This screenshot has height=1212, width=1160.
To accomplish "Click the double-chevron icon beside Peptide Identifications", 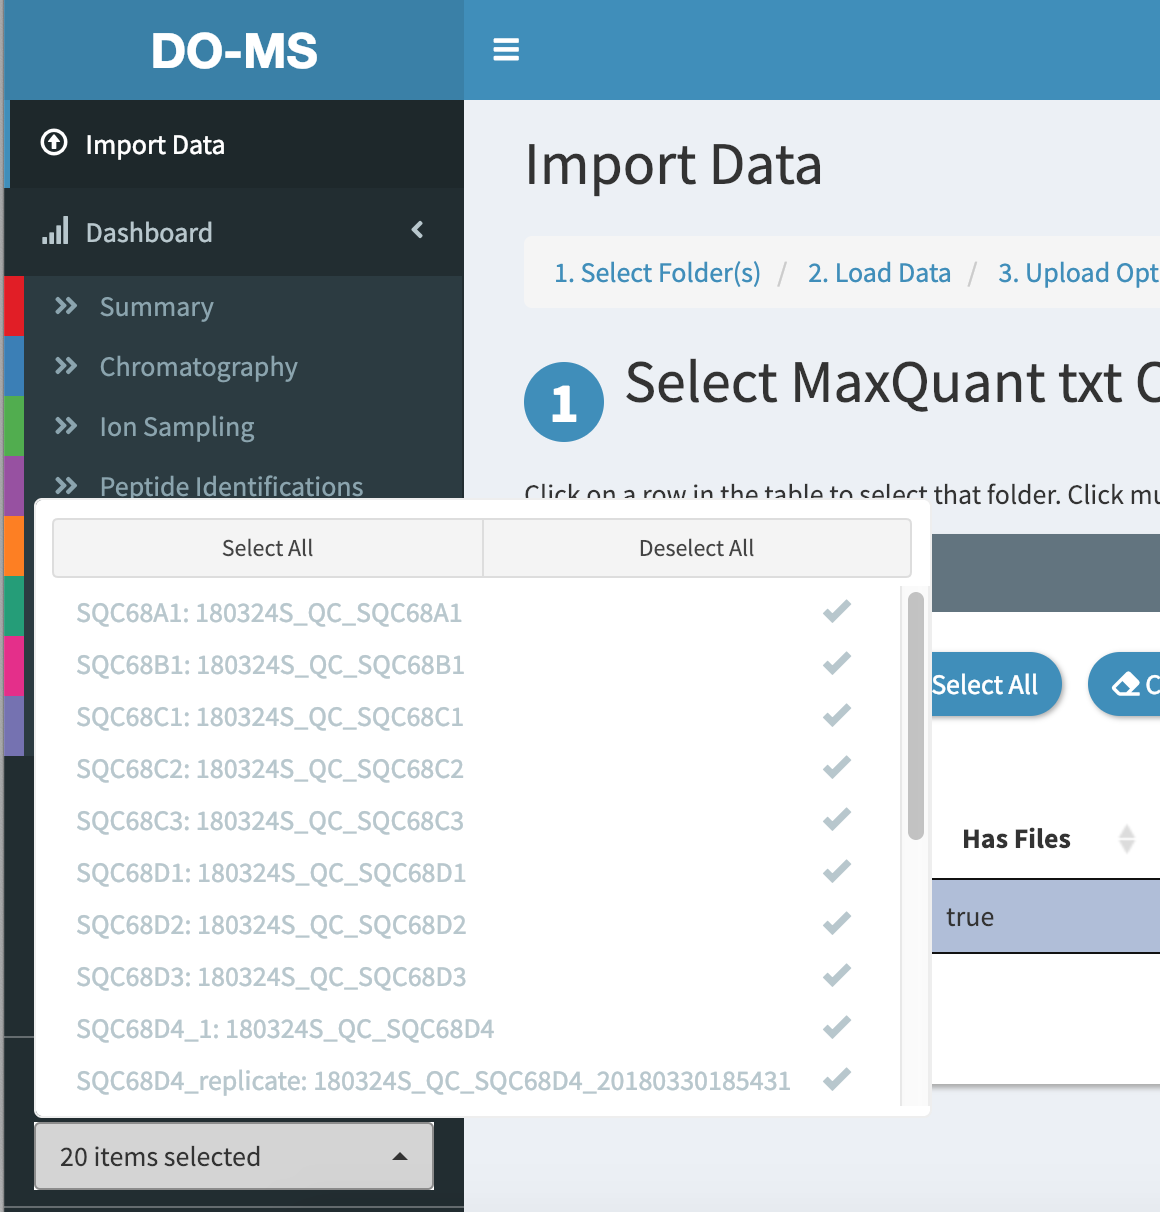I will (66, 486).
